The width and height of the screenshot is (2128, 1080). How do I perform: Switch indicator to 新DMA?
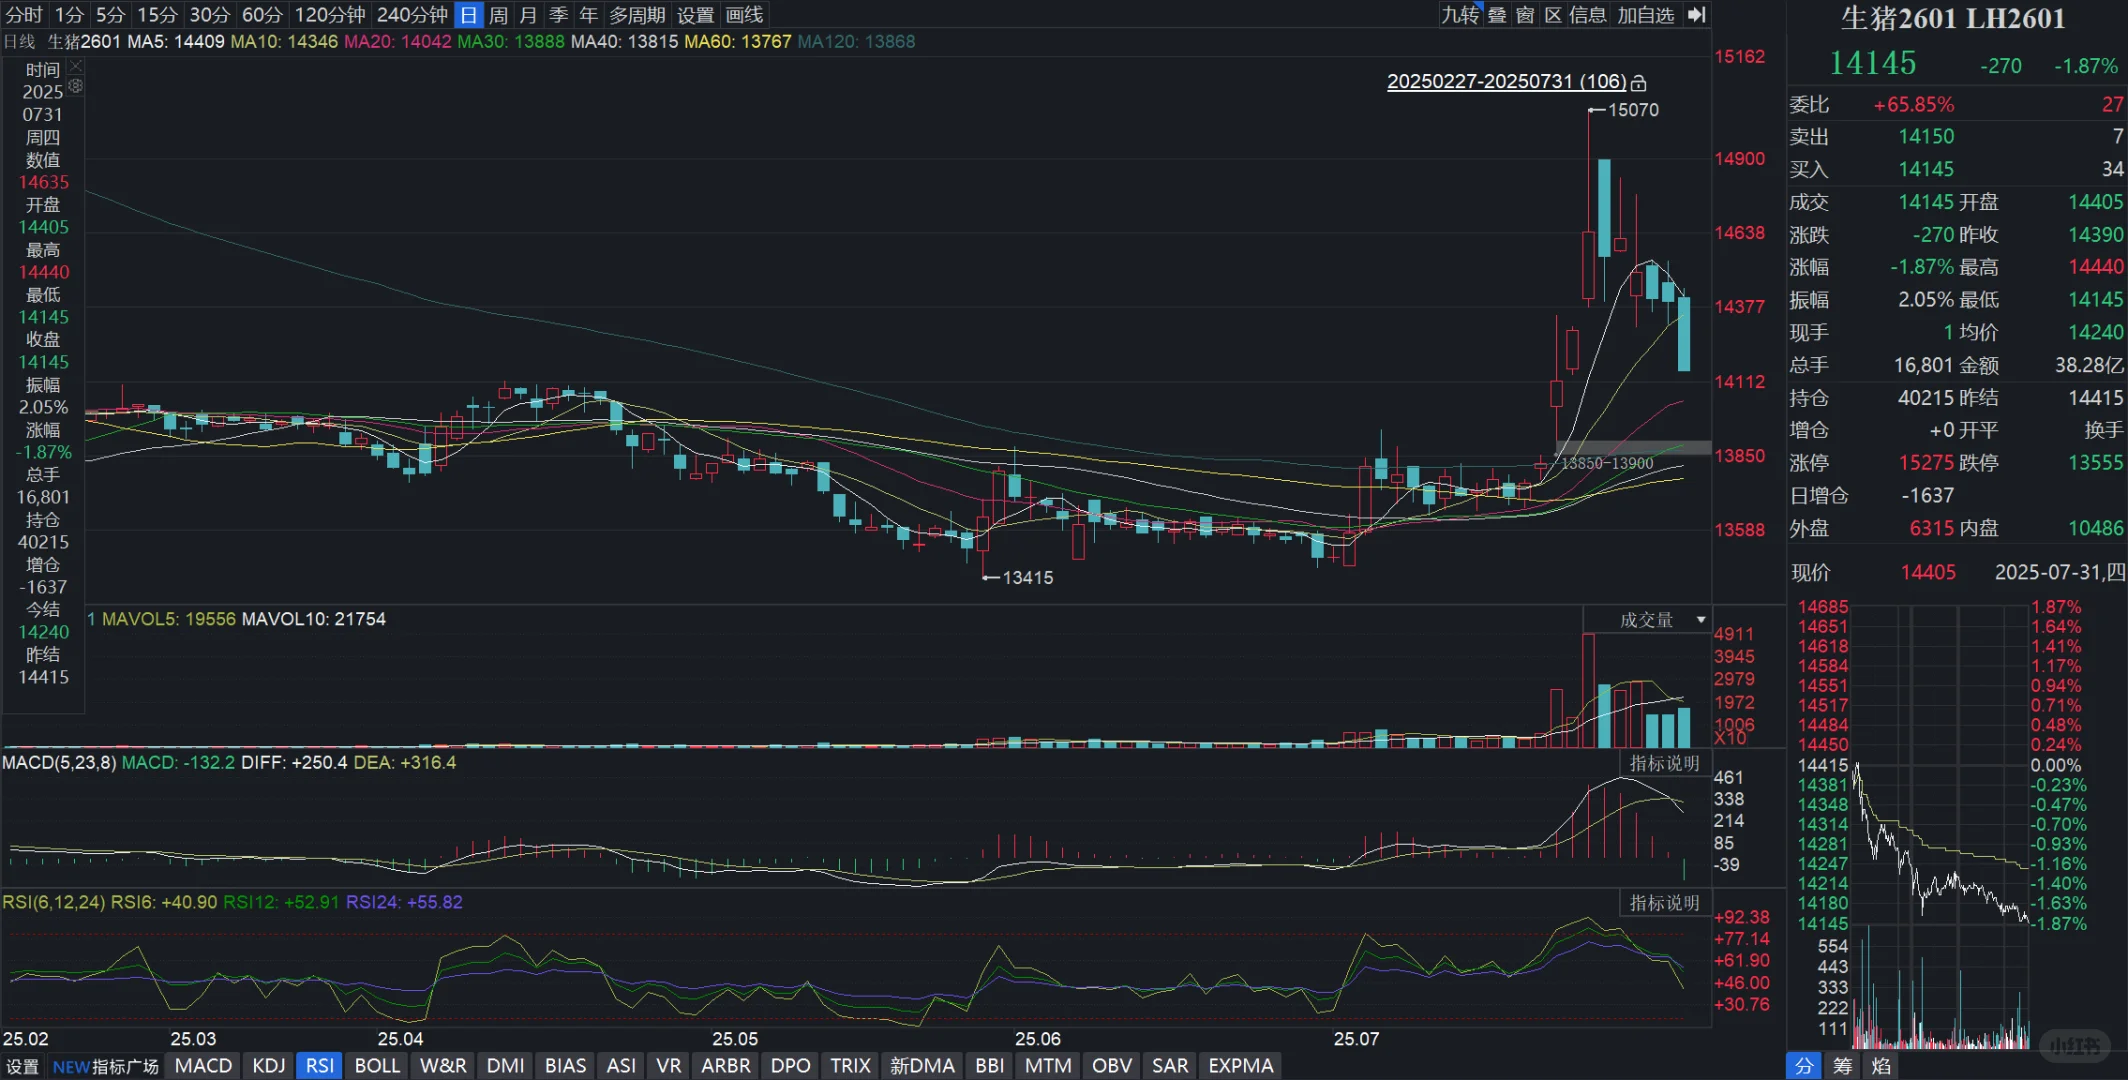922,1066
